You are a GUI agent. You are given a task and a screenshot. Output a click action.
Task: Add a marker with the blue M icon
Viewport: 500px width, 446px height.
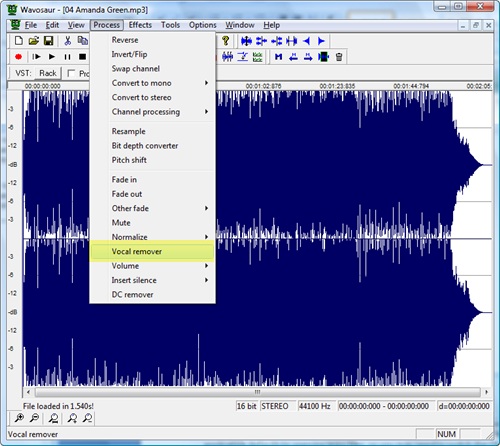[x=279, y=57]
